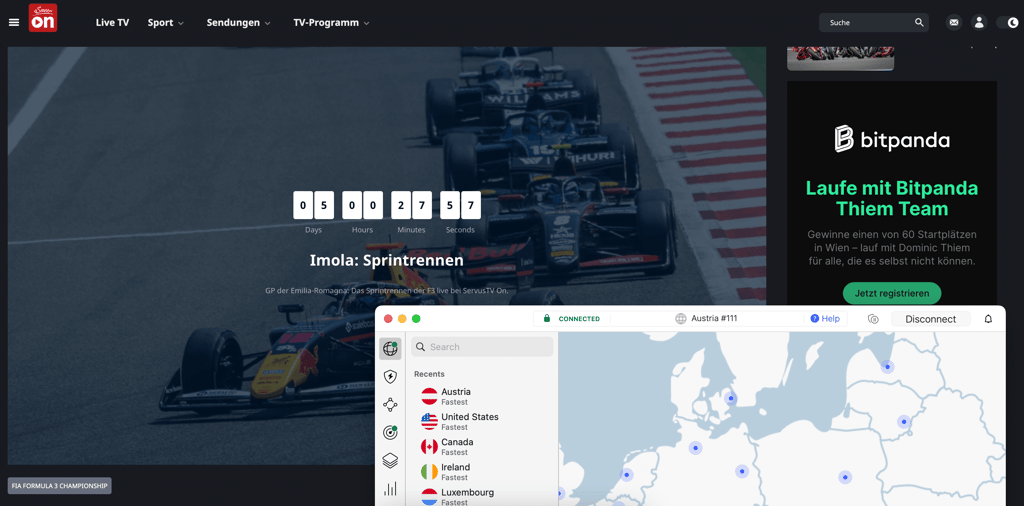Click the VPN window green zoom button
The height and width of the screenshot is (506, 1024).
(416, 319)
